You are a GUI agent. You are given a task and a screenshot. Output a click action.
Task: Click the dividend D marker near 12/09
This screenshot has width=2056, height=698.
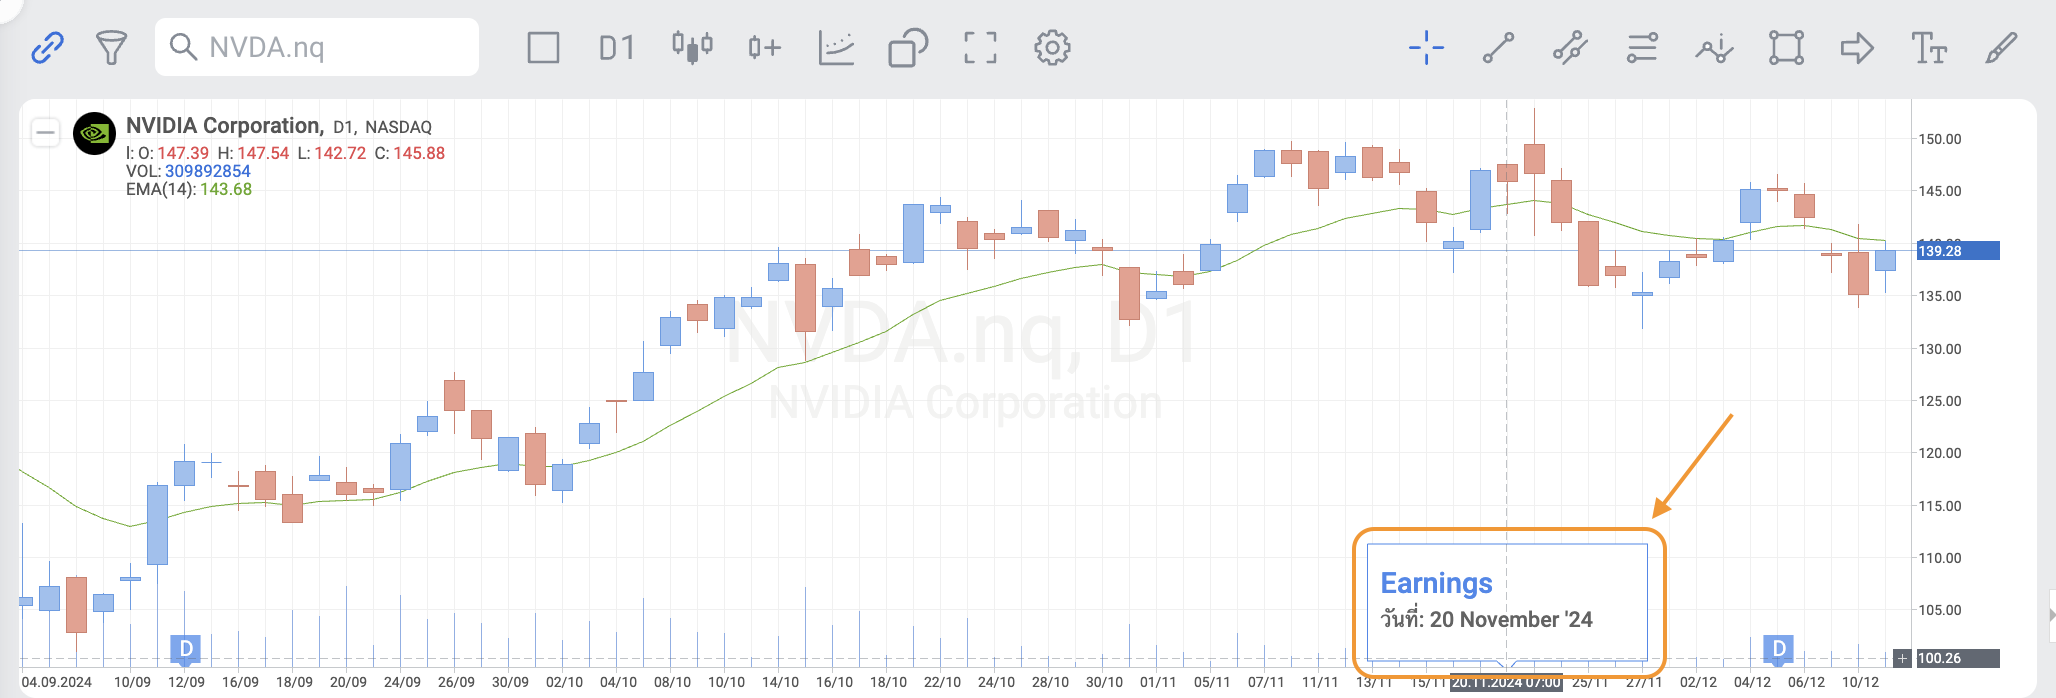click(186, 649)
